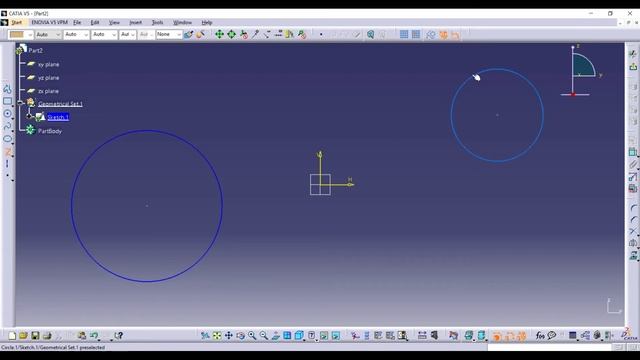Collapse the Geometrical Set.1 tree node
640x360 pixels.
tap(20, 103)
